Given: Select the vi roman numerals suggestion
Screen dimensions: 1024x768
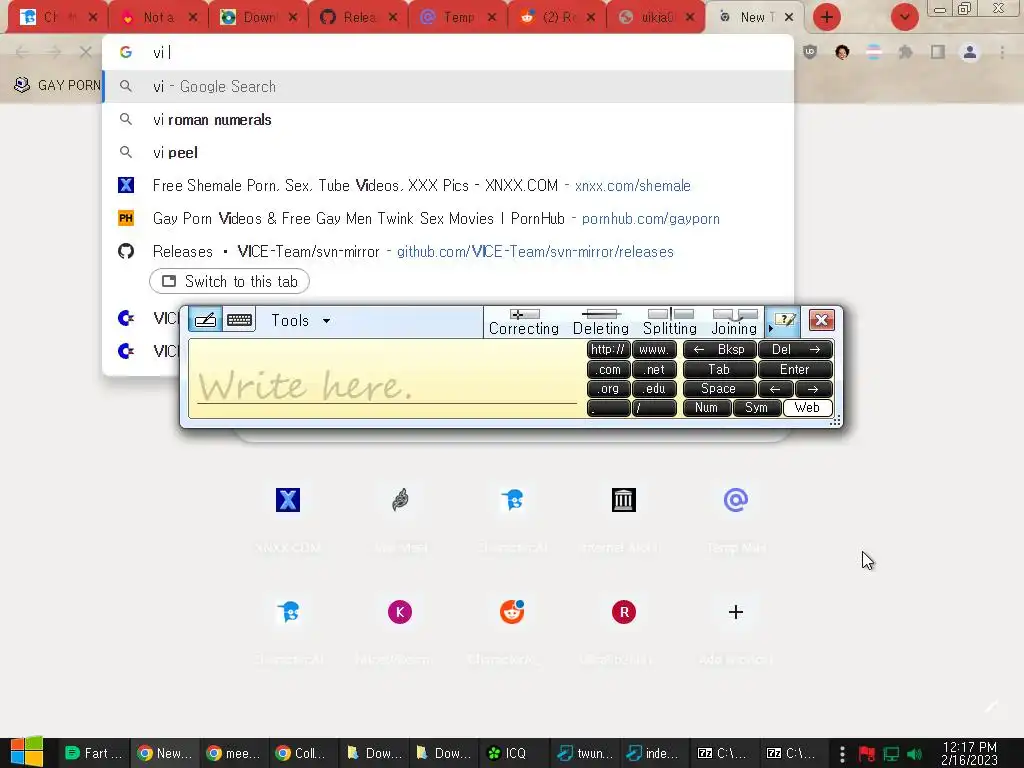Looking at the screenshot, I should [x=448, y=120].
